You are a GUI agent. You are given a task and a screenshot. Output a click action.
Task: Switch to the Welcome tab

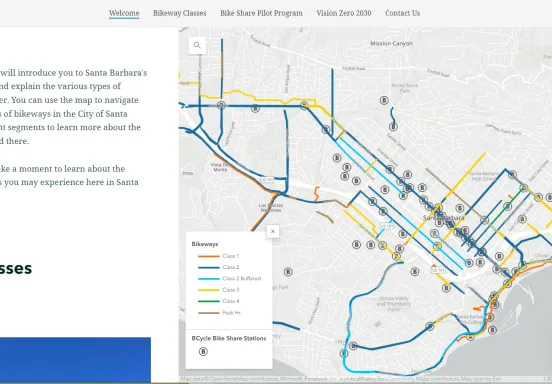pos(124,13)
